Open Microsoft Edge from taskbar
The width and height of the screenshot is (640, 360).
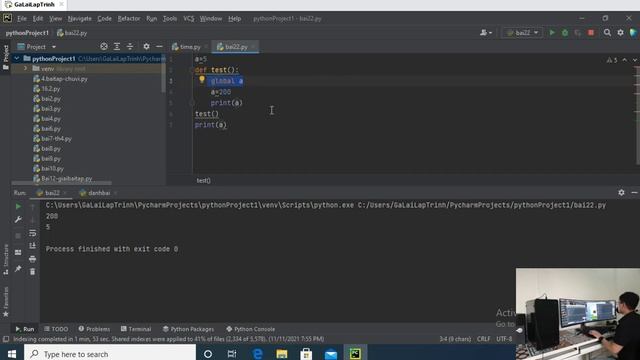click(257, 354)
